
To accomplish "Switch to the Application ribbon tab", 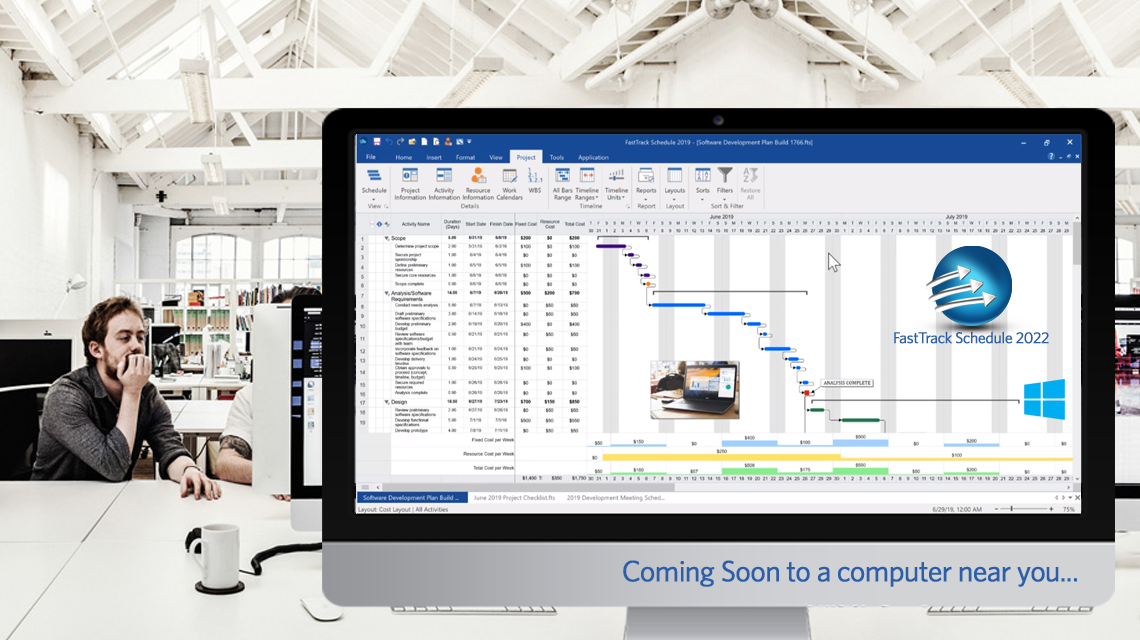I will click(593, 157).
